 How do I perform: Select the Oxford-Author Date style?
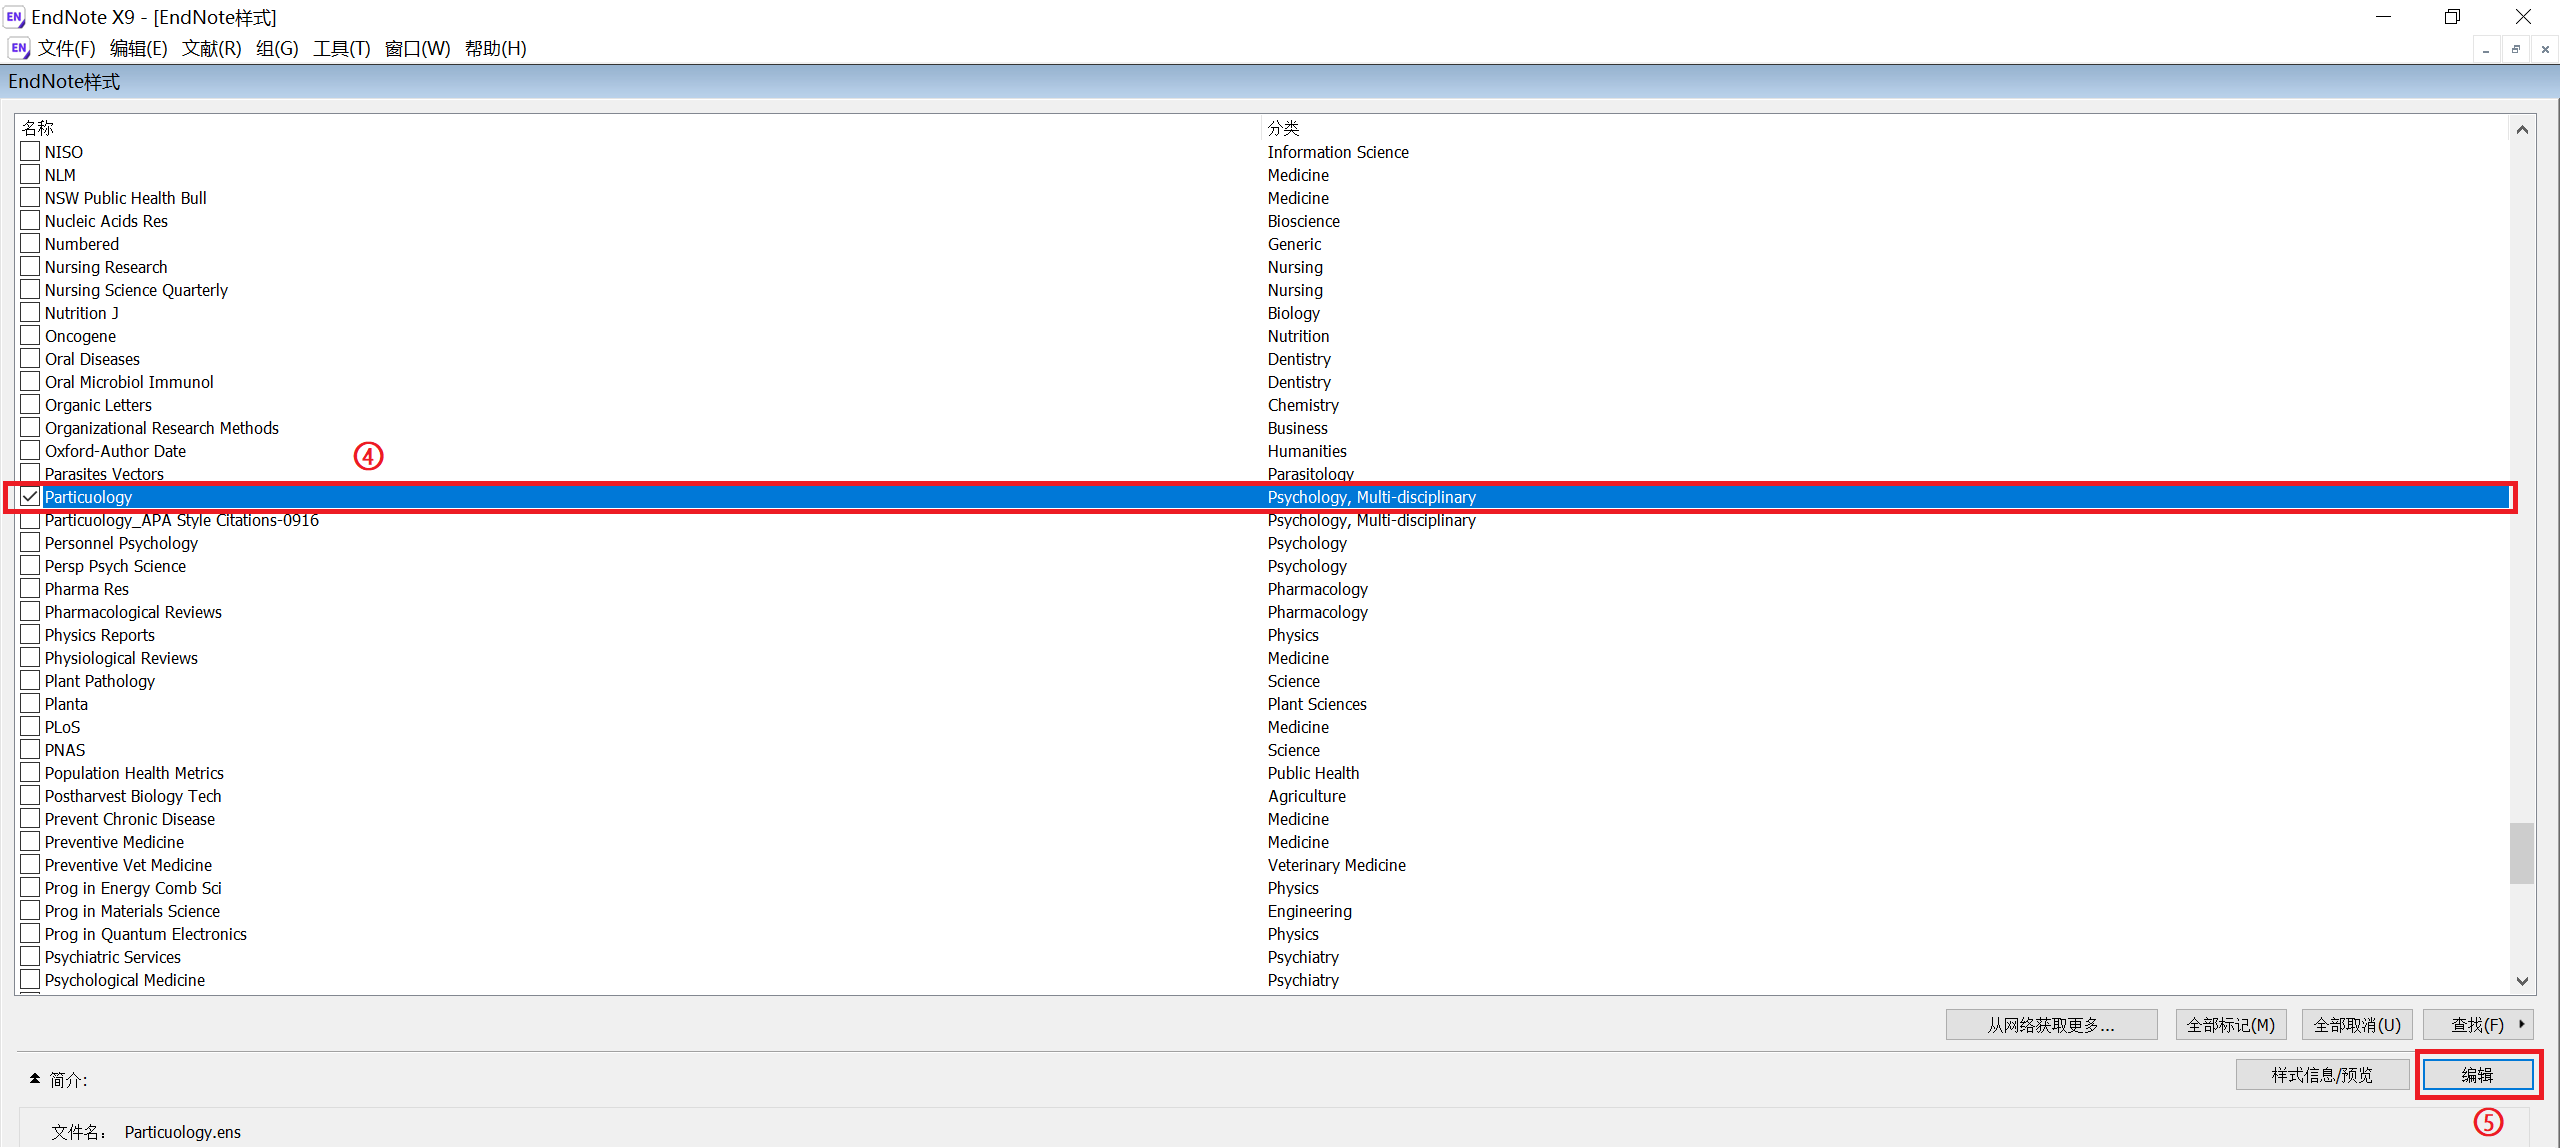pyautogui.click(x=115, y=451)
